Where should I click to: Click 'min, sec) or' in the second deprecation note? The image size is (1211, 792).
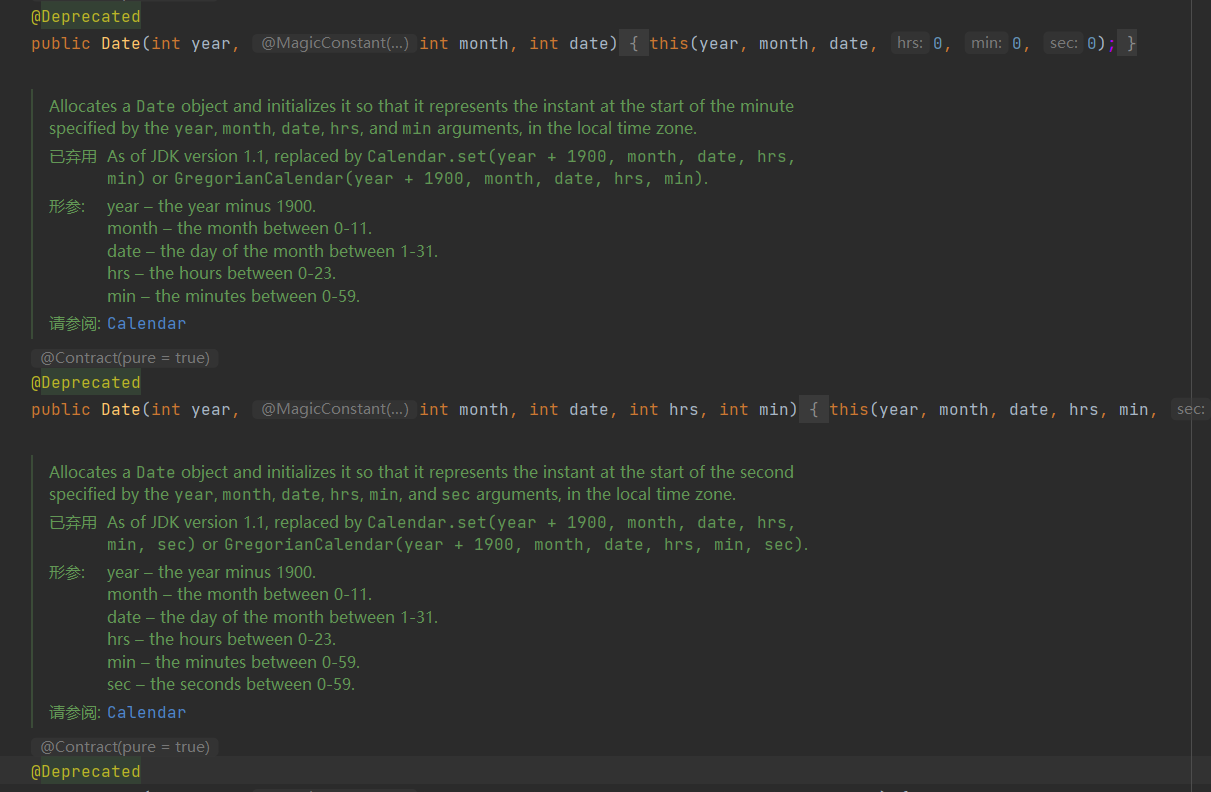162,545
